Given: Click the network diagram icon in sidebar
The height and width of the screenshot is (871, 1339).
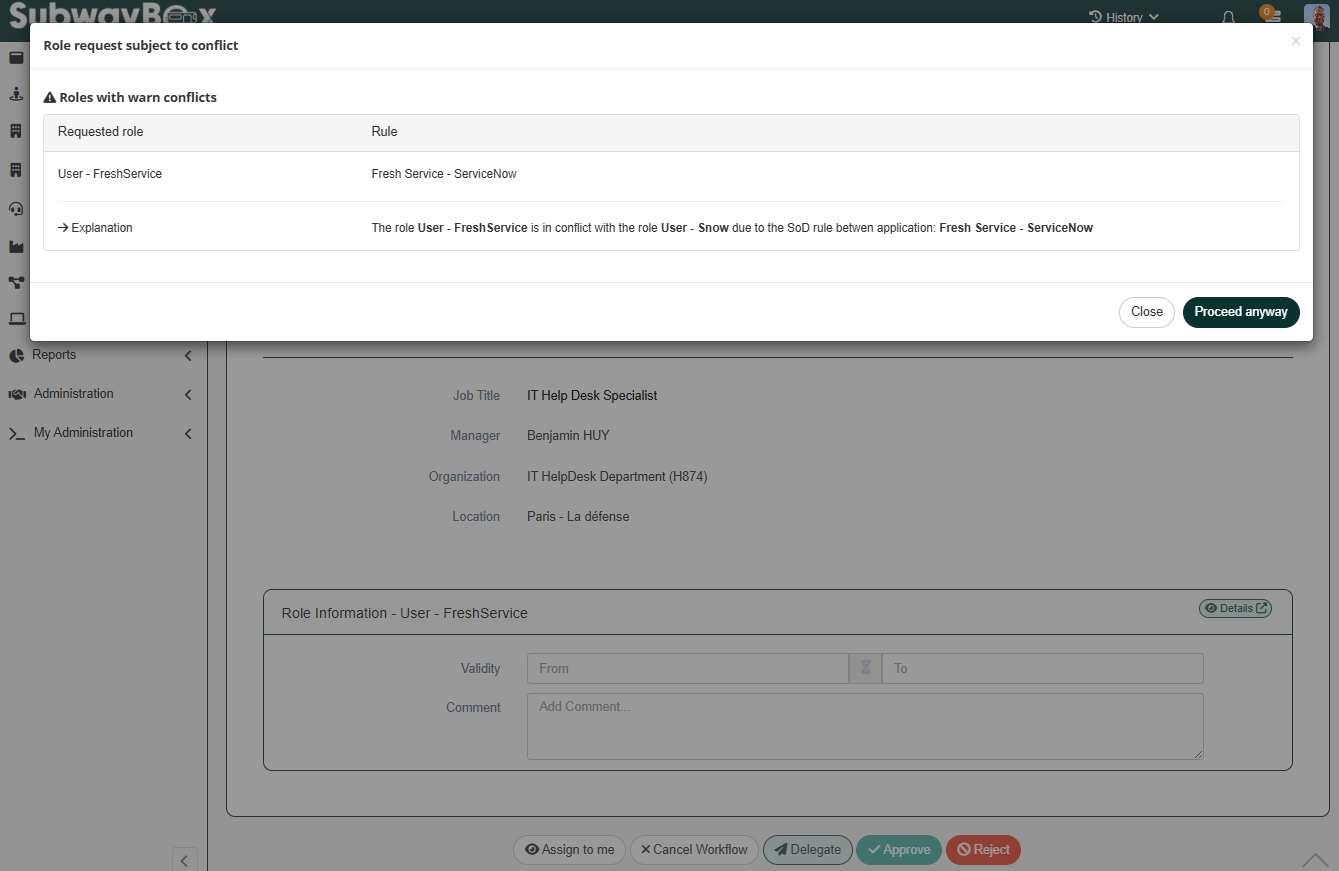Looking at the screenshot, I should coord(16,283).
